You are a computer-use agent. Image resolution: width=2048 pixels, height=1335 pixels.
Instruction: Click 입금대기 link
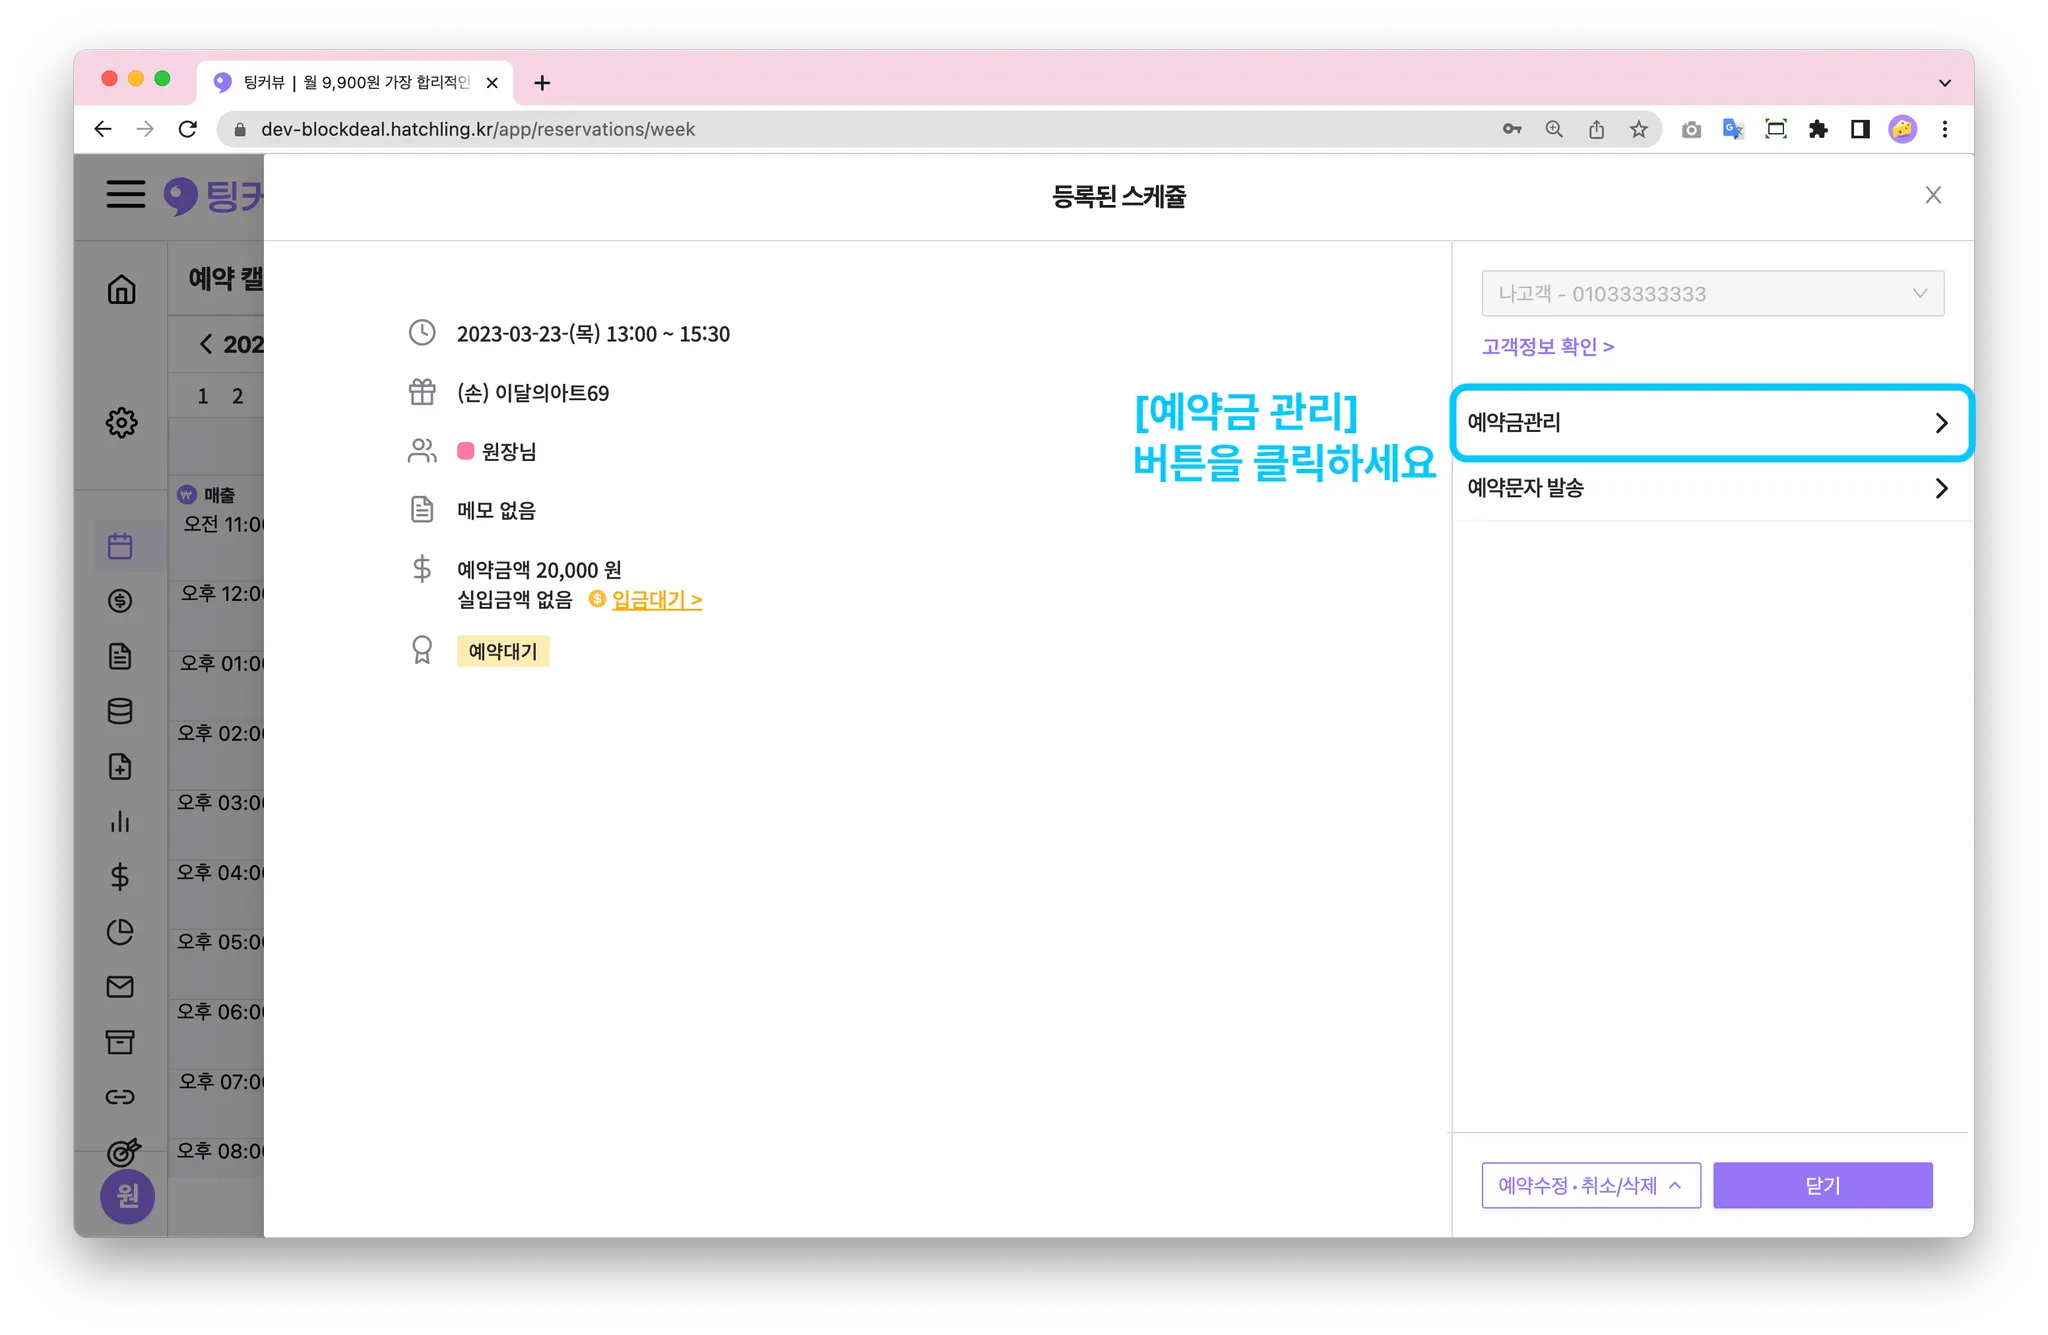pos(656,600)
